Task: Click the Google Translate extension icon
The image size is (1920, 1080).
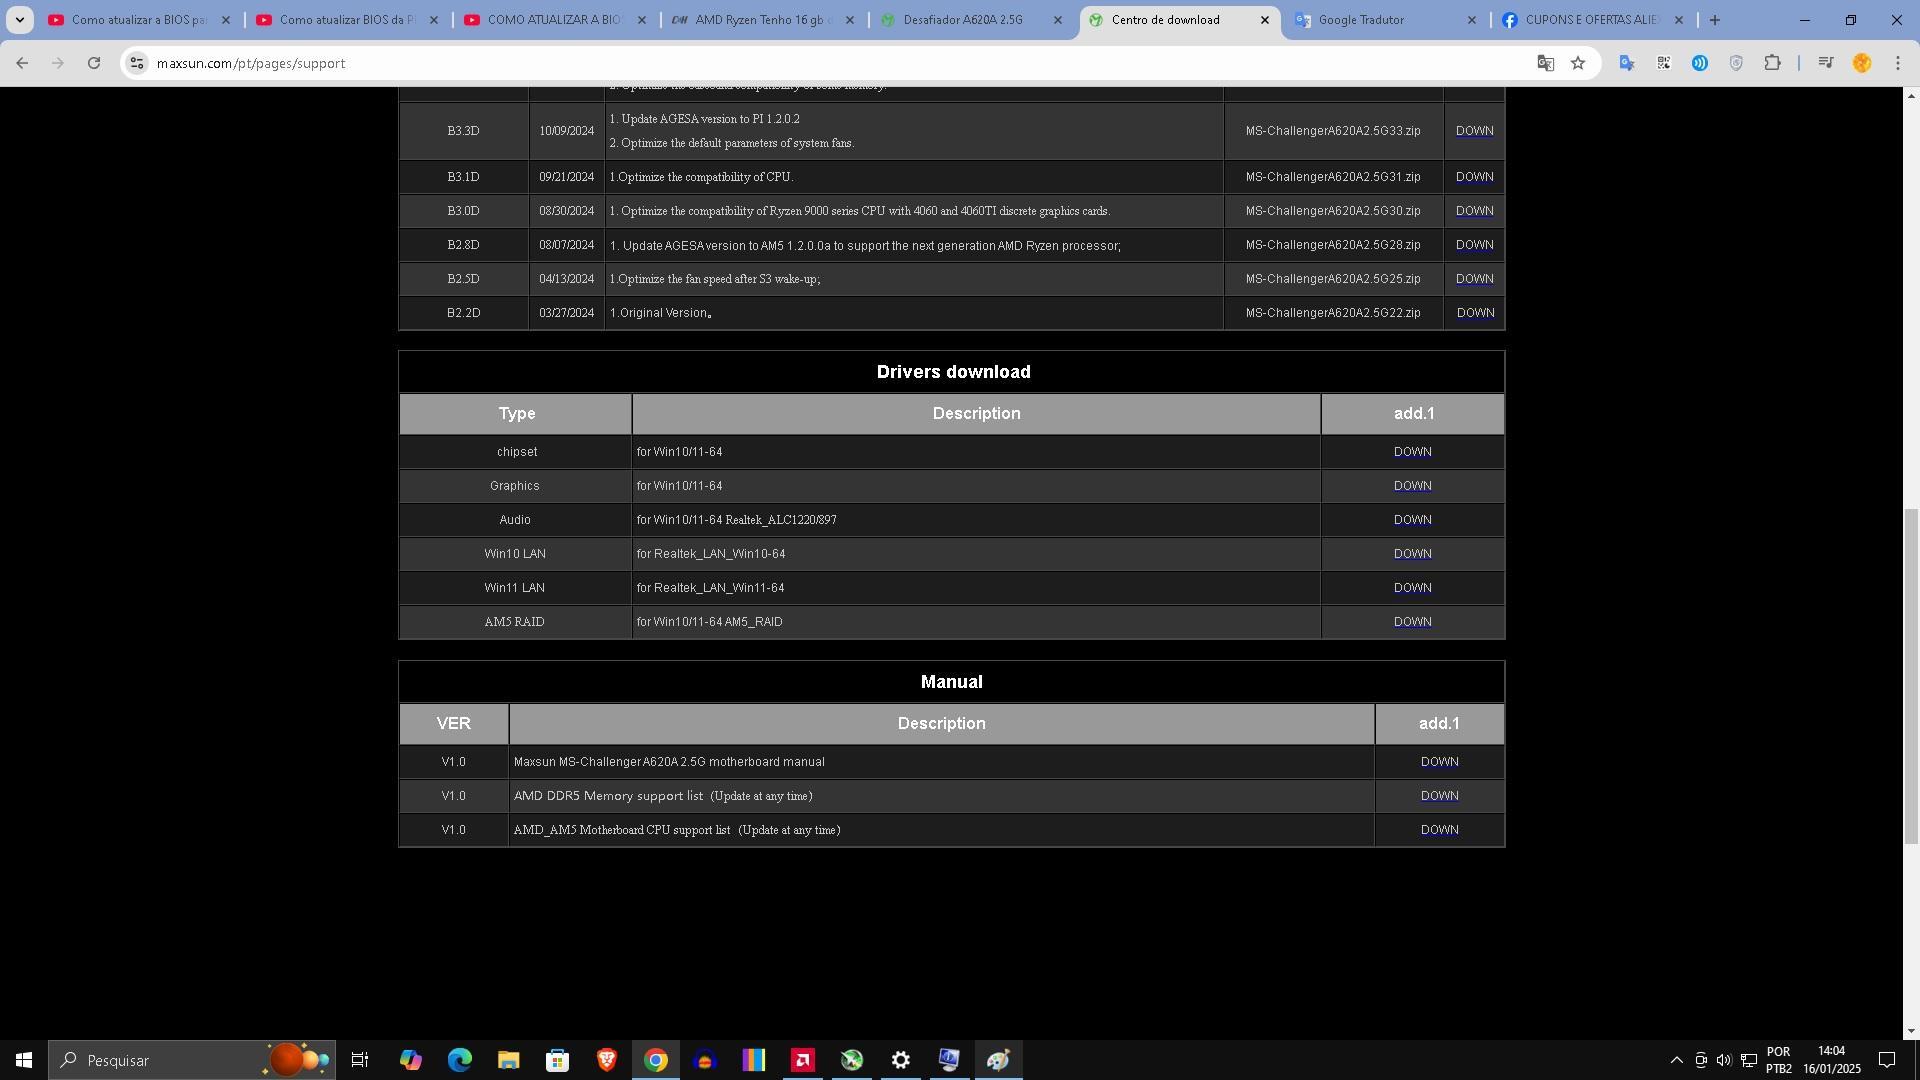Action: pos(1627,63)
